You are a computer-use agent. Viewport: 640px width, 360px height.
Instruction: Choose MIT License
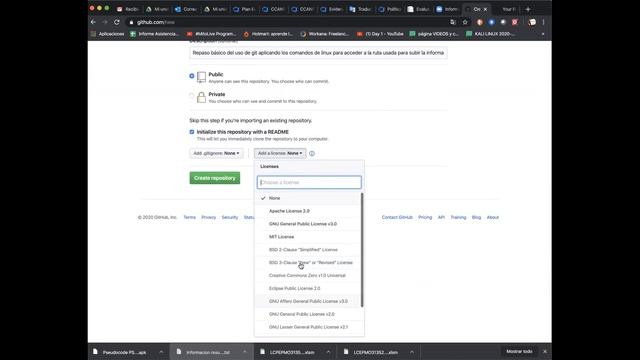[x=308, y=237]
